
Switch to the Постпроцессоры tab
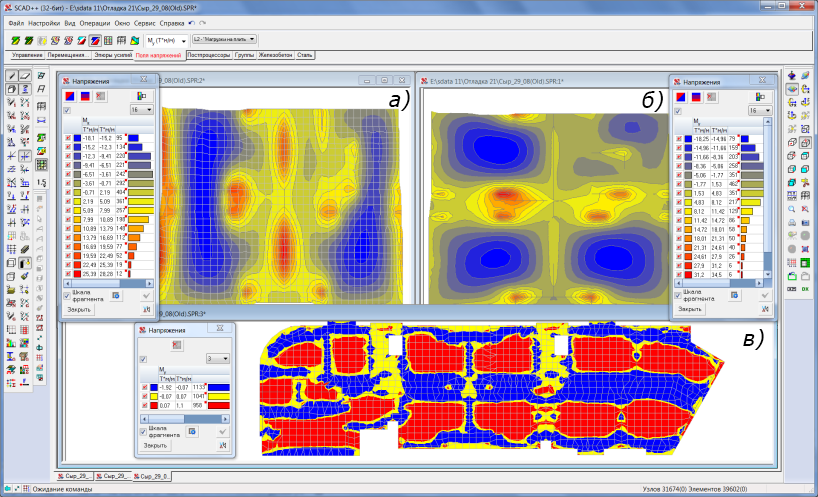[x=208, y=55]
